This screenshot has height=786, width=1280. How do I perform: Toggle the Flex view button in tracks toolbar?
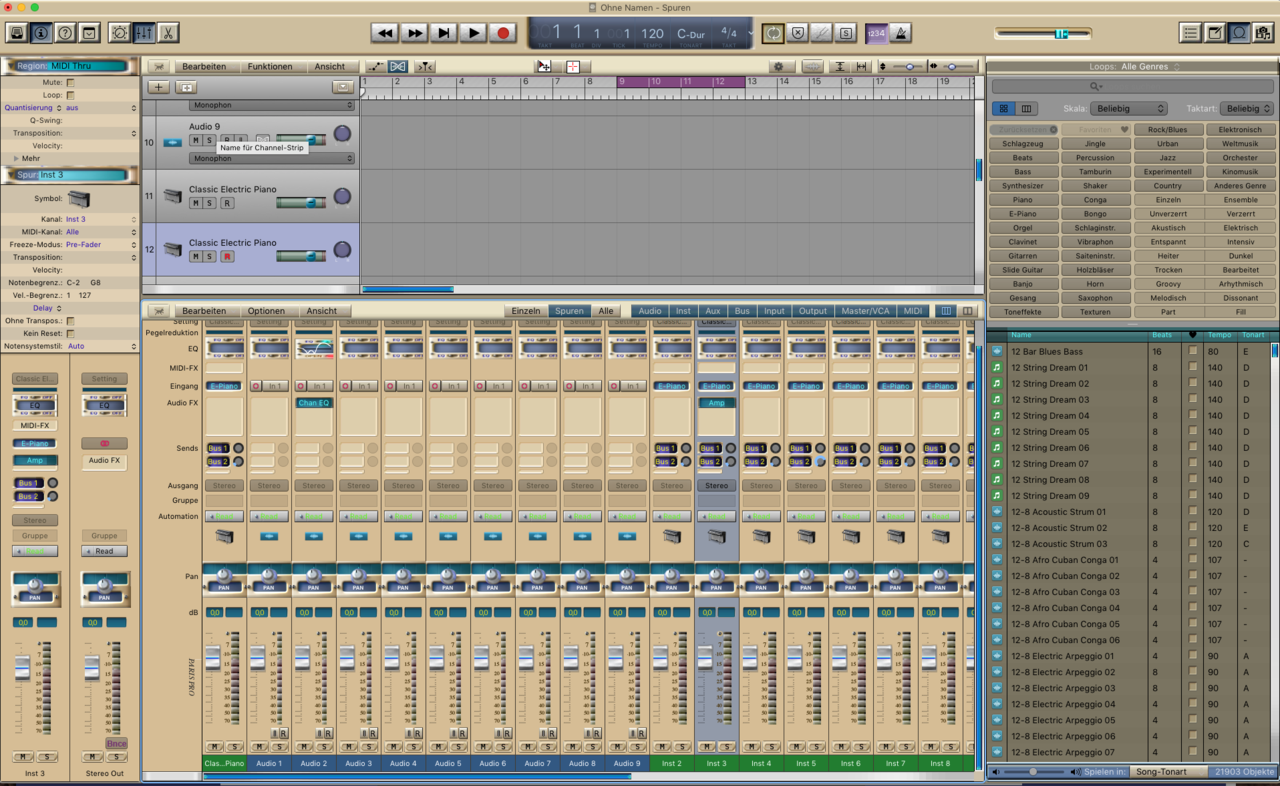[x=398, y=67]
